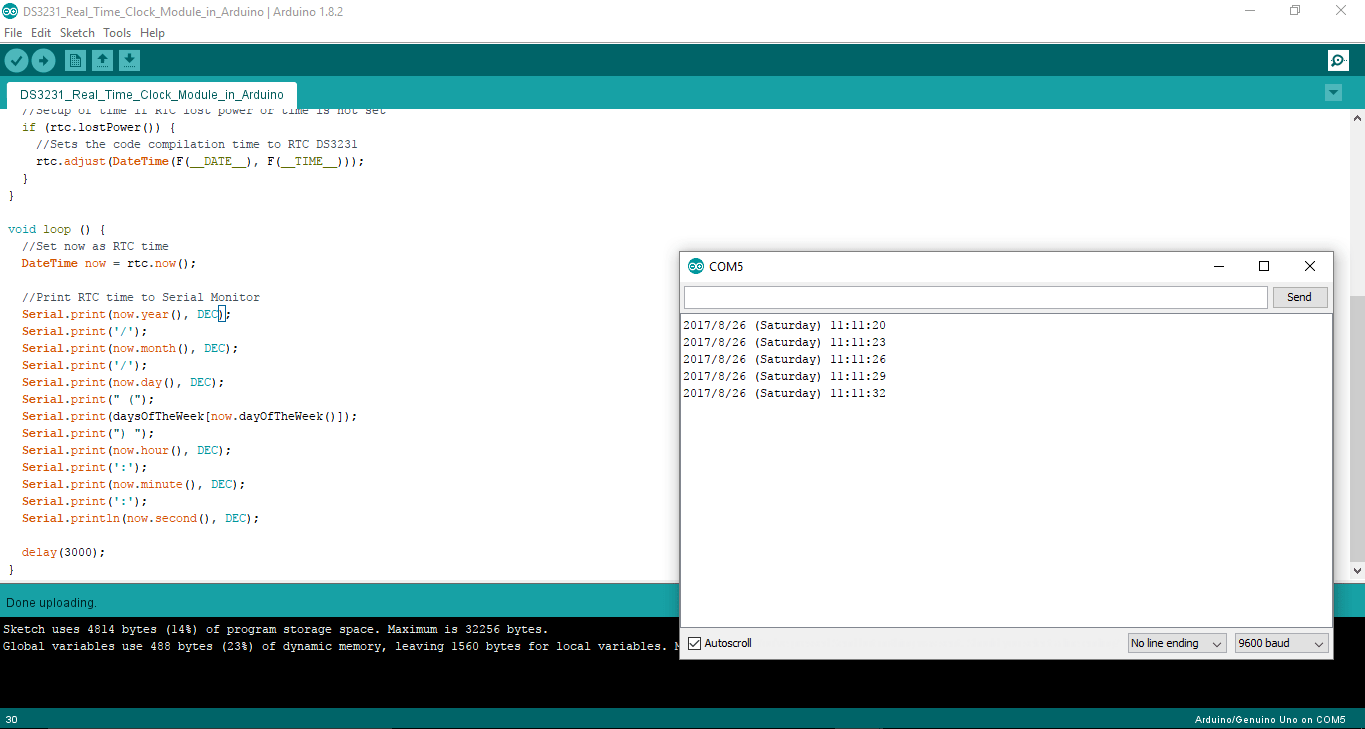This screenshot has height=729, width=1365.
Task: Click the serial message input field
Action: (x=975, y=296)
